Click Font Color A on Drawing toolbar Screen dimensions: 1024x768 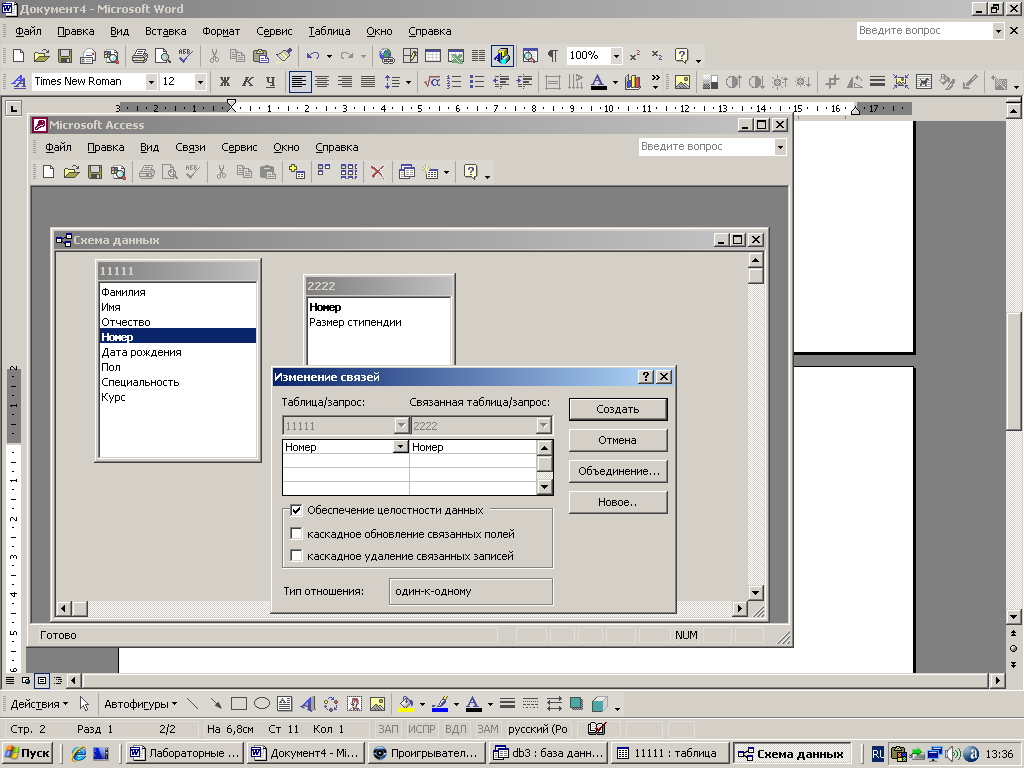474,703
